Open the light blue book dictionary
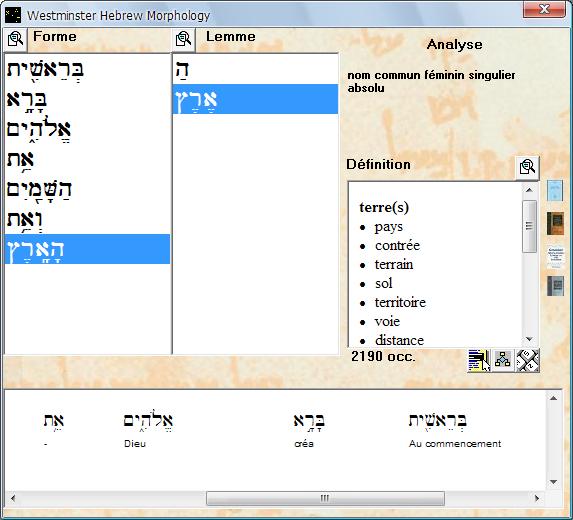Image resolution: width=573 pixels, height=520 pixels. pyautogui.click(x=555, y=190)
